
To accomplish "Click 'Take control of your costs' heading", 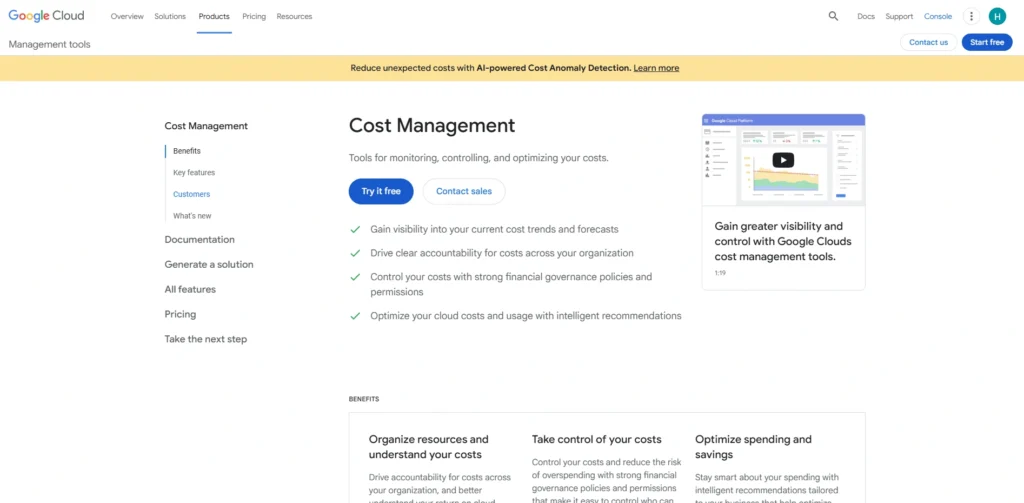I will 596,439.
